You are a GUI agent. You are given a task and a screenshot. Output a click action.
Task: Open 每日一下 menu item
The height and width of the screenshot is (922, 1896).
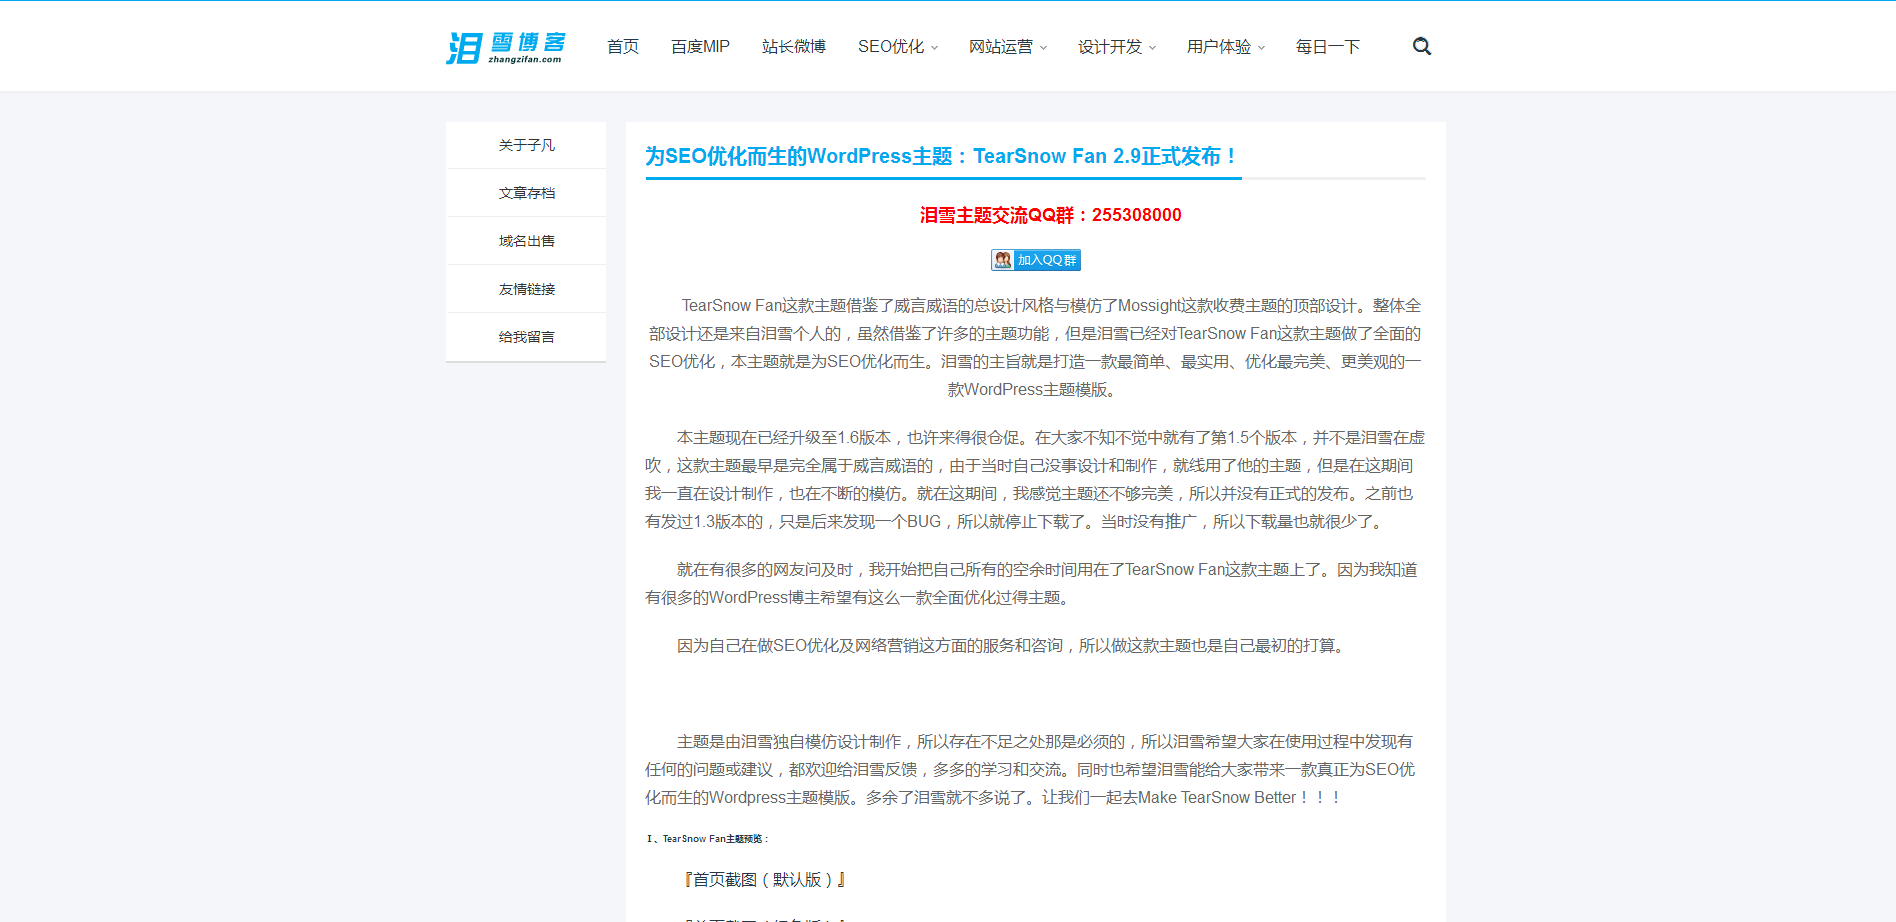tap(1327, 47)
